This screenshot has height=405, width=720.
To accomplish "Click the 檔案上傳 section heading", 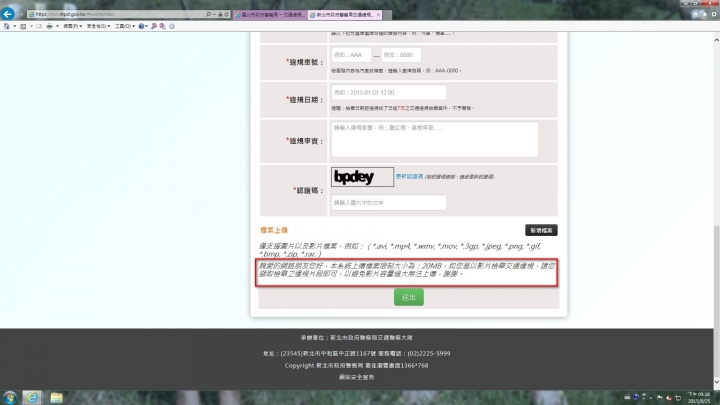I will click(x=274, y=230).
